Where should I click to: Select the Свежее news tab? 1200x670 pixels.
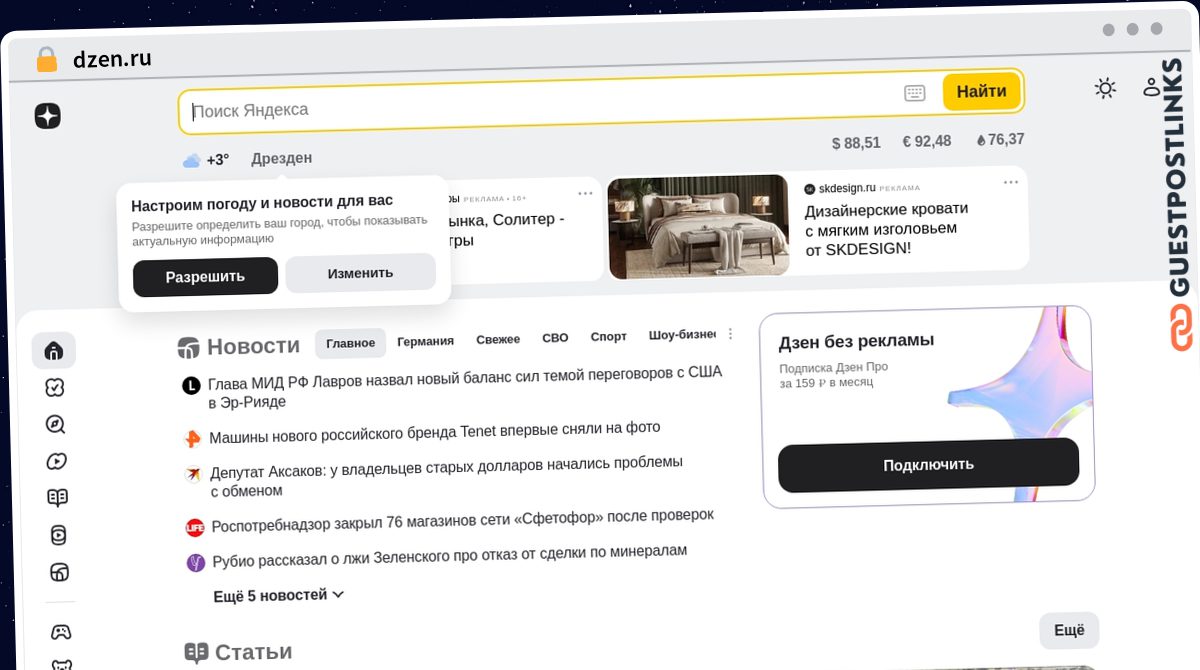(x=498, y=339)
